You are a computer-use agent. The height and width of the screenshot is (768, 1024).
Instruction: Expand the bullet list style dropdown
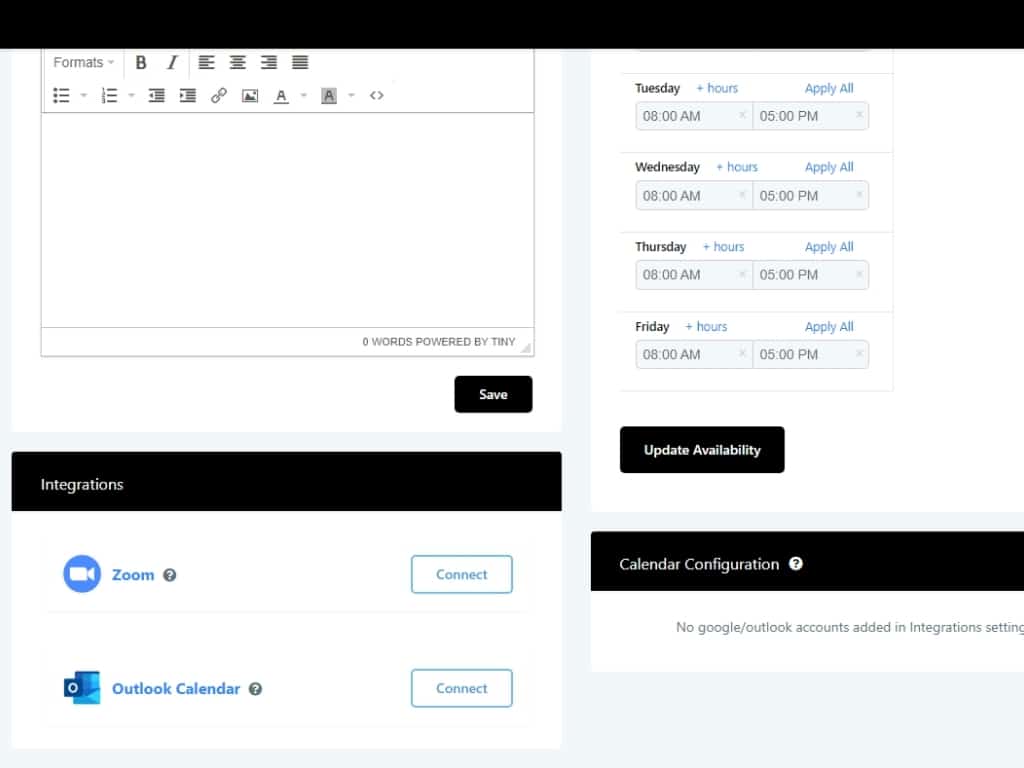pos(84,96)
